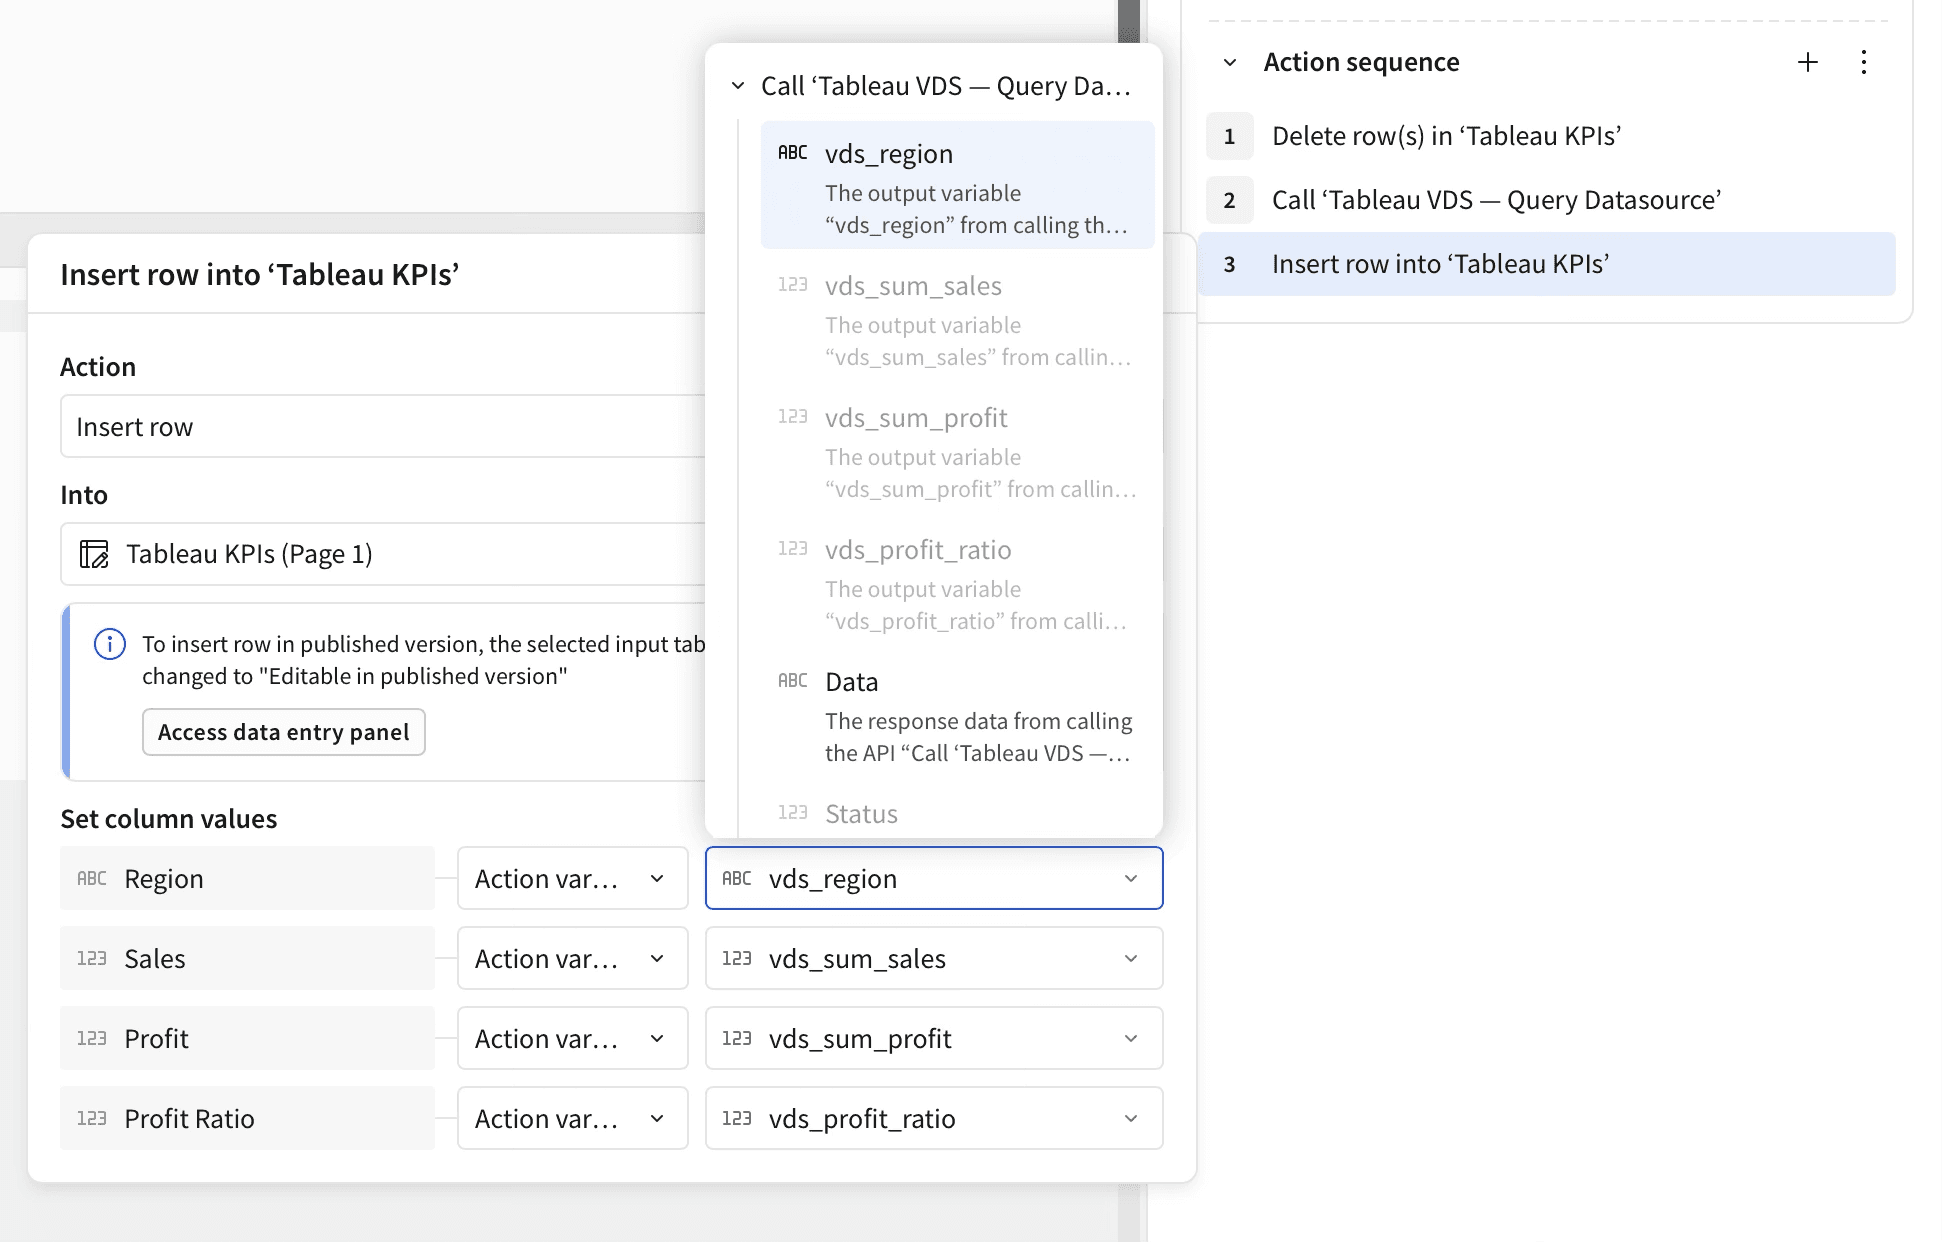The width and height of the screenshot is (1942, 1242).
Task: Choose the Data response variable option
Action: point(957,716)
